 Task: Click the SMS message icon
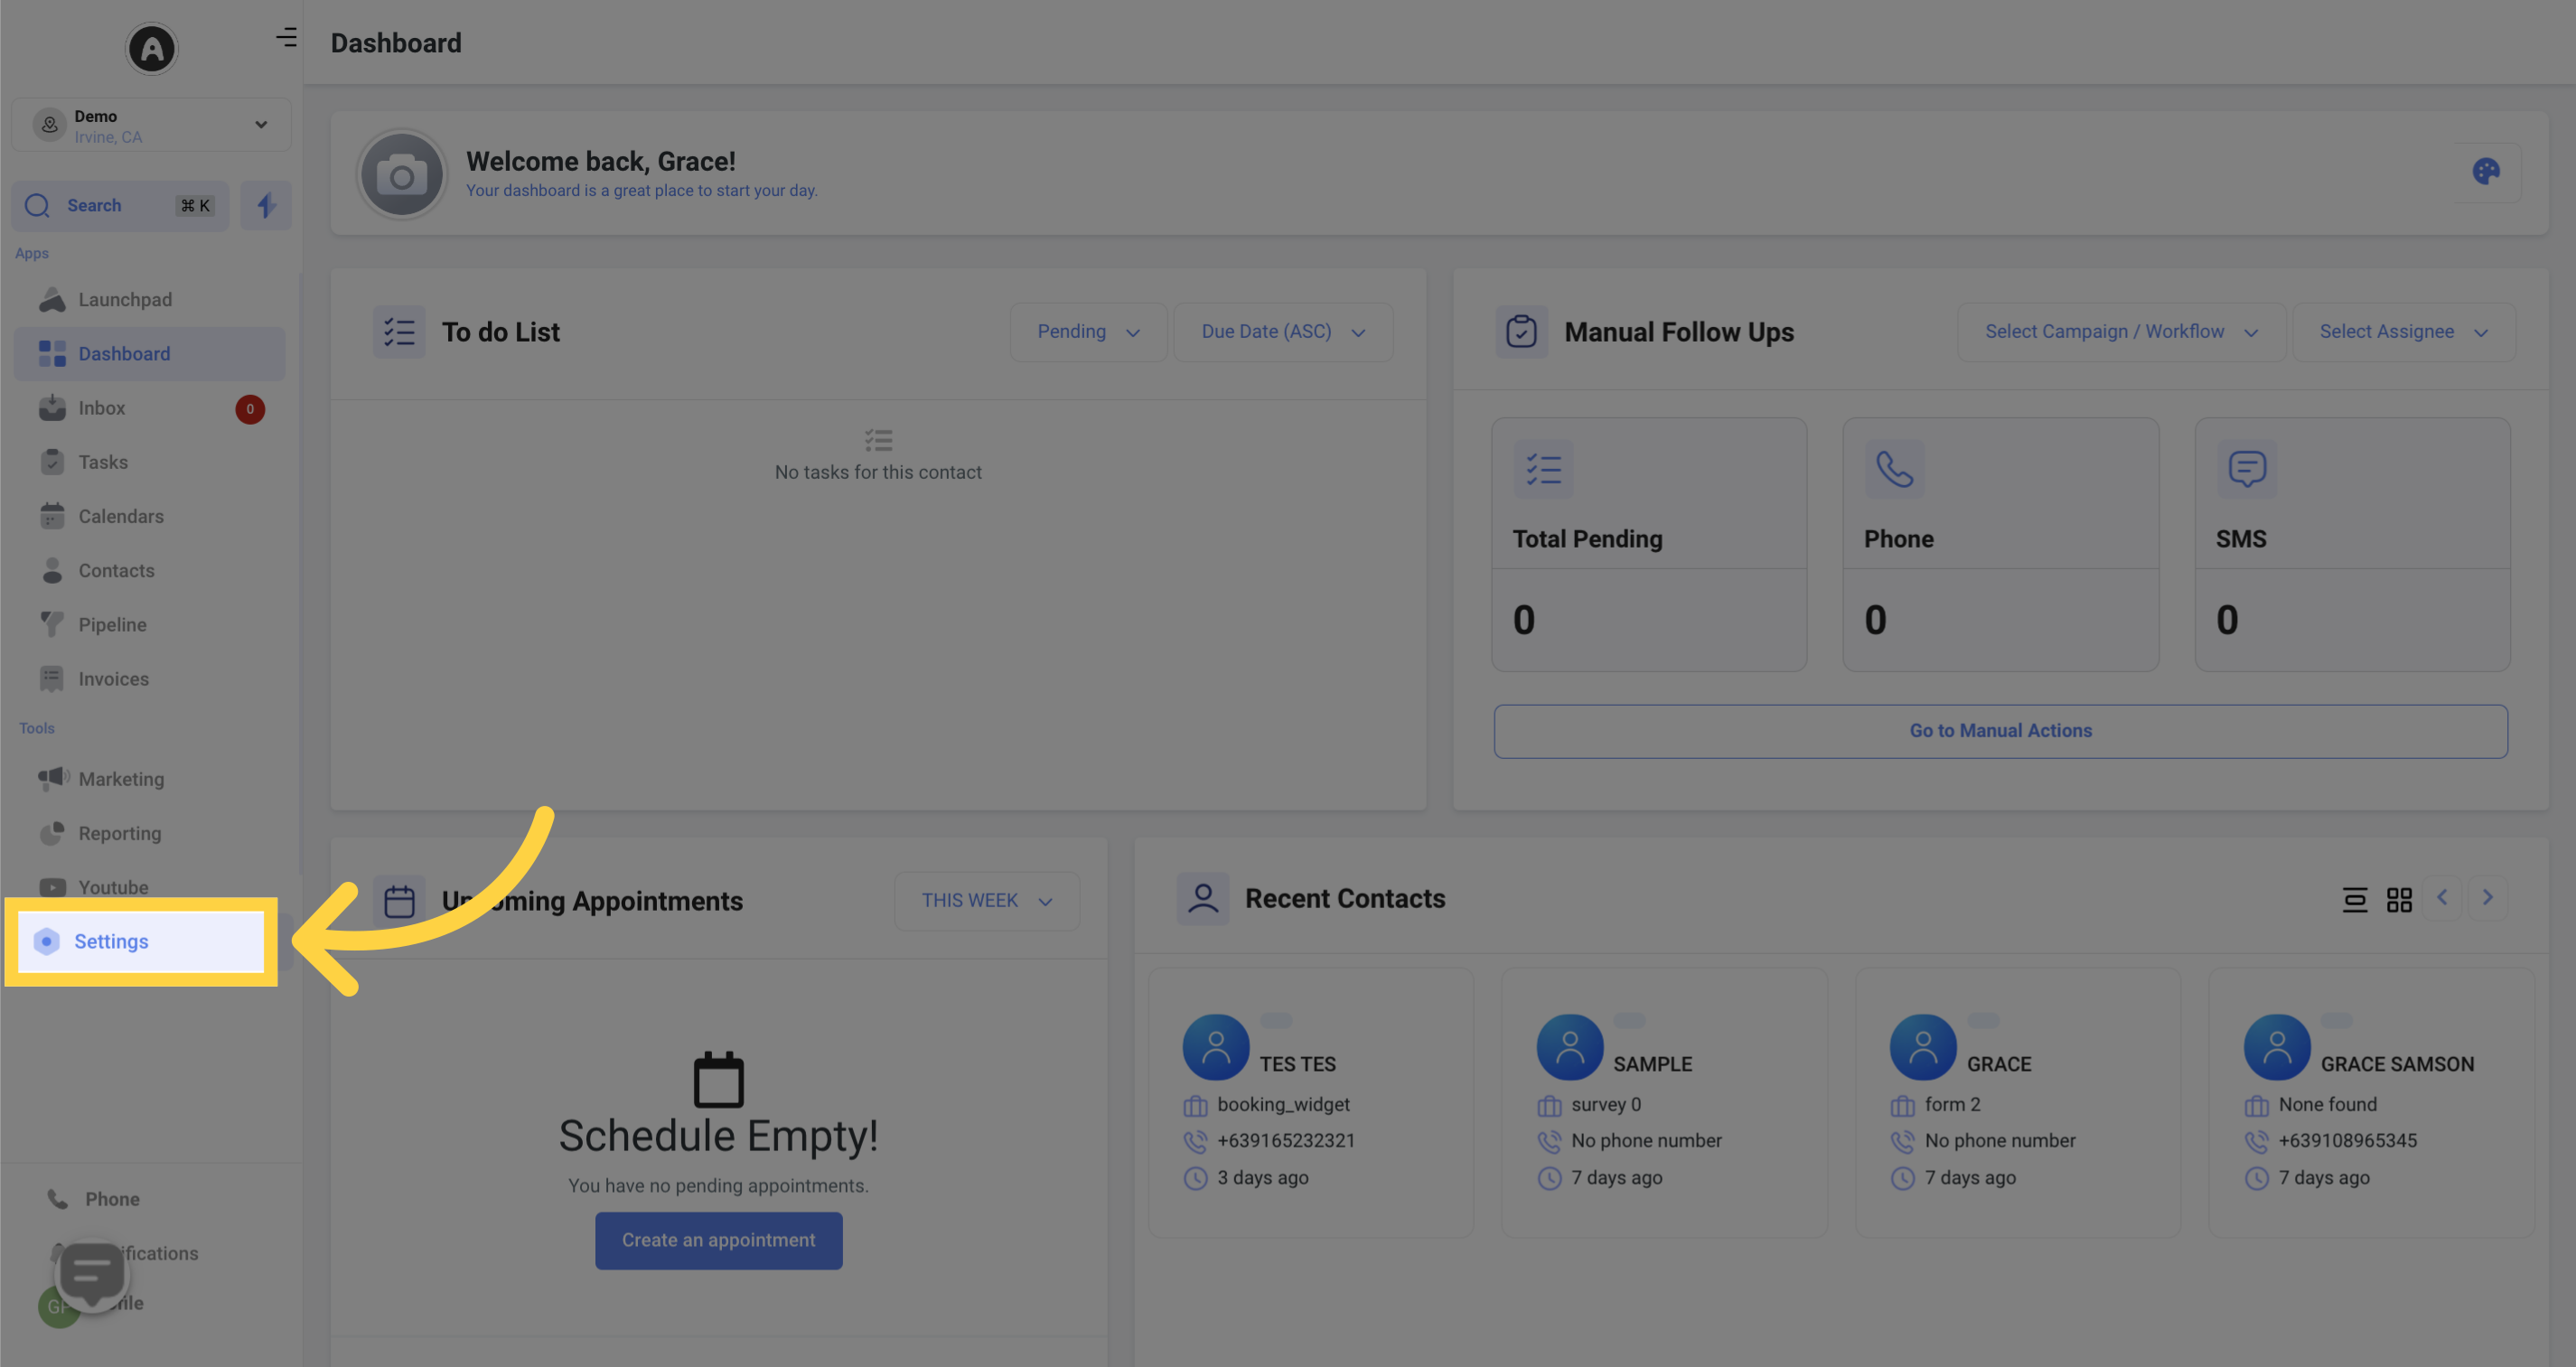(x=2246, y=469)
